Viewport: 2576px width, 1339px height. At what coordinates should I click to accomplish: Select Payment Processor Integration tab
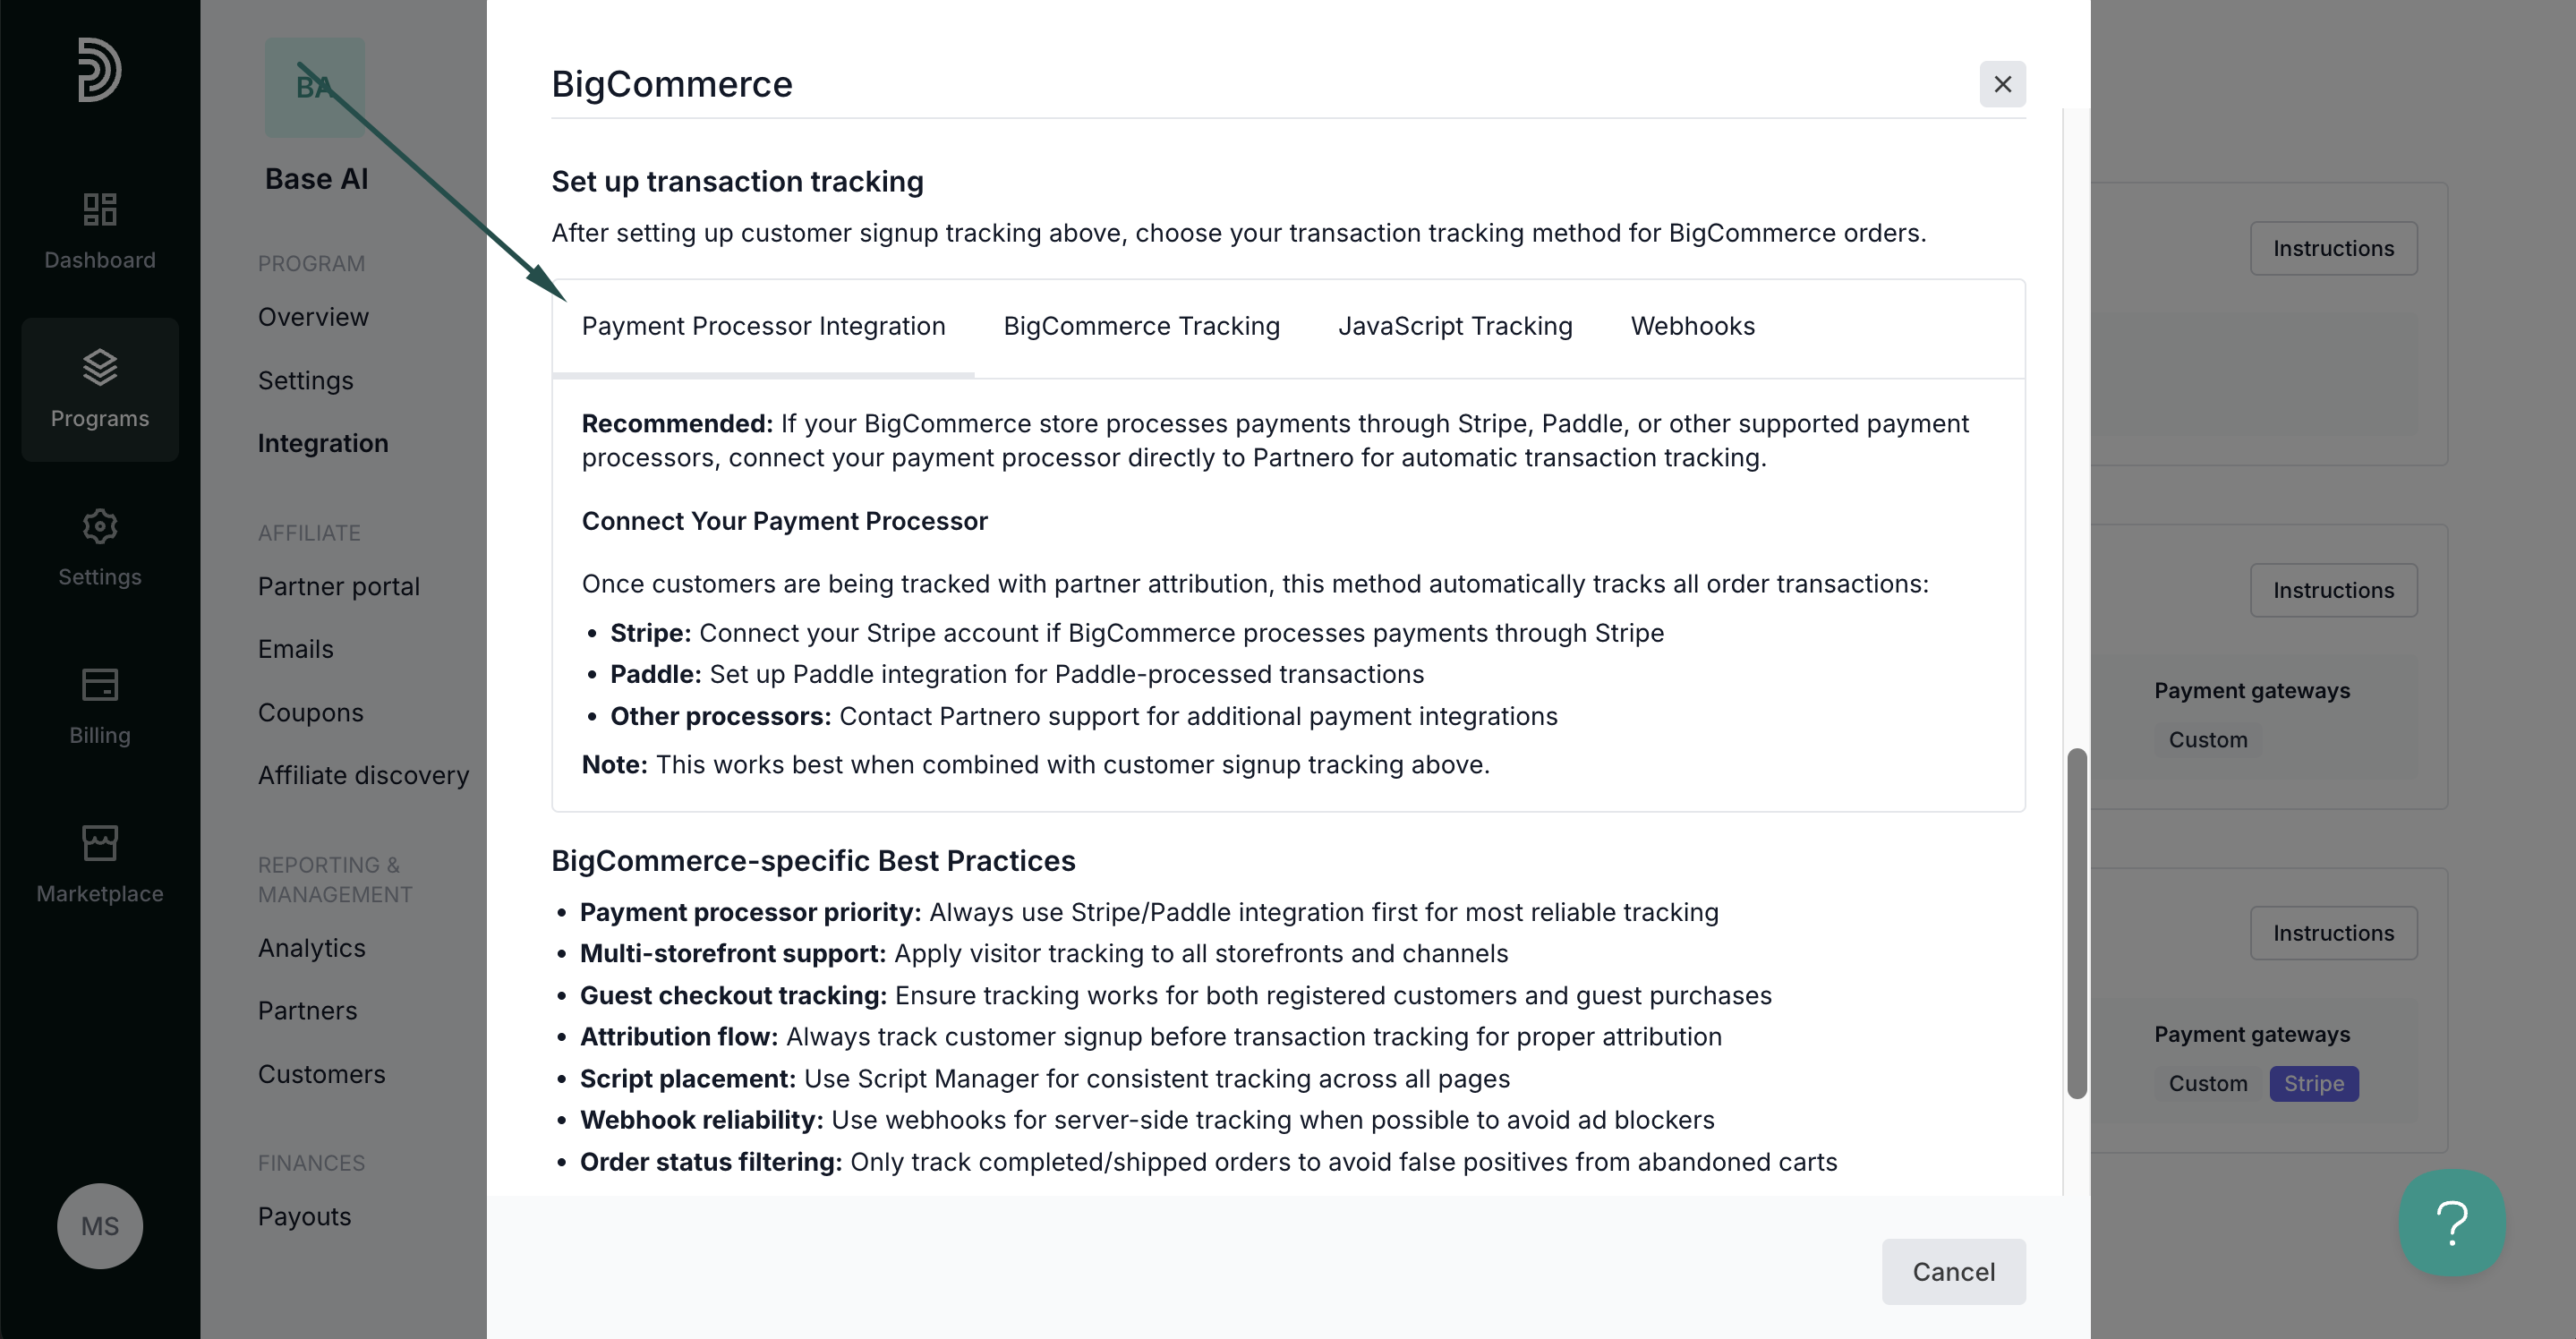763,326
